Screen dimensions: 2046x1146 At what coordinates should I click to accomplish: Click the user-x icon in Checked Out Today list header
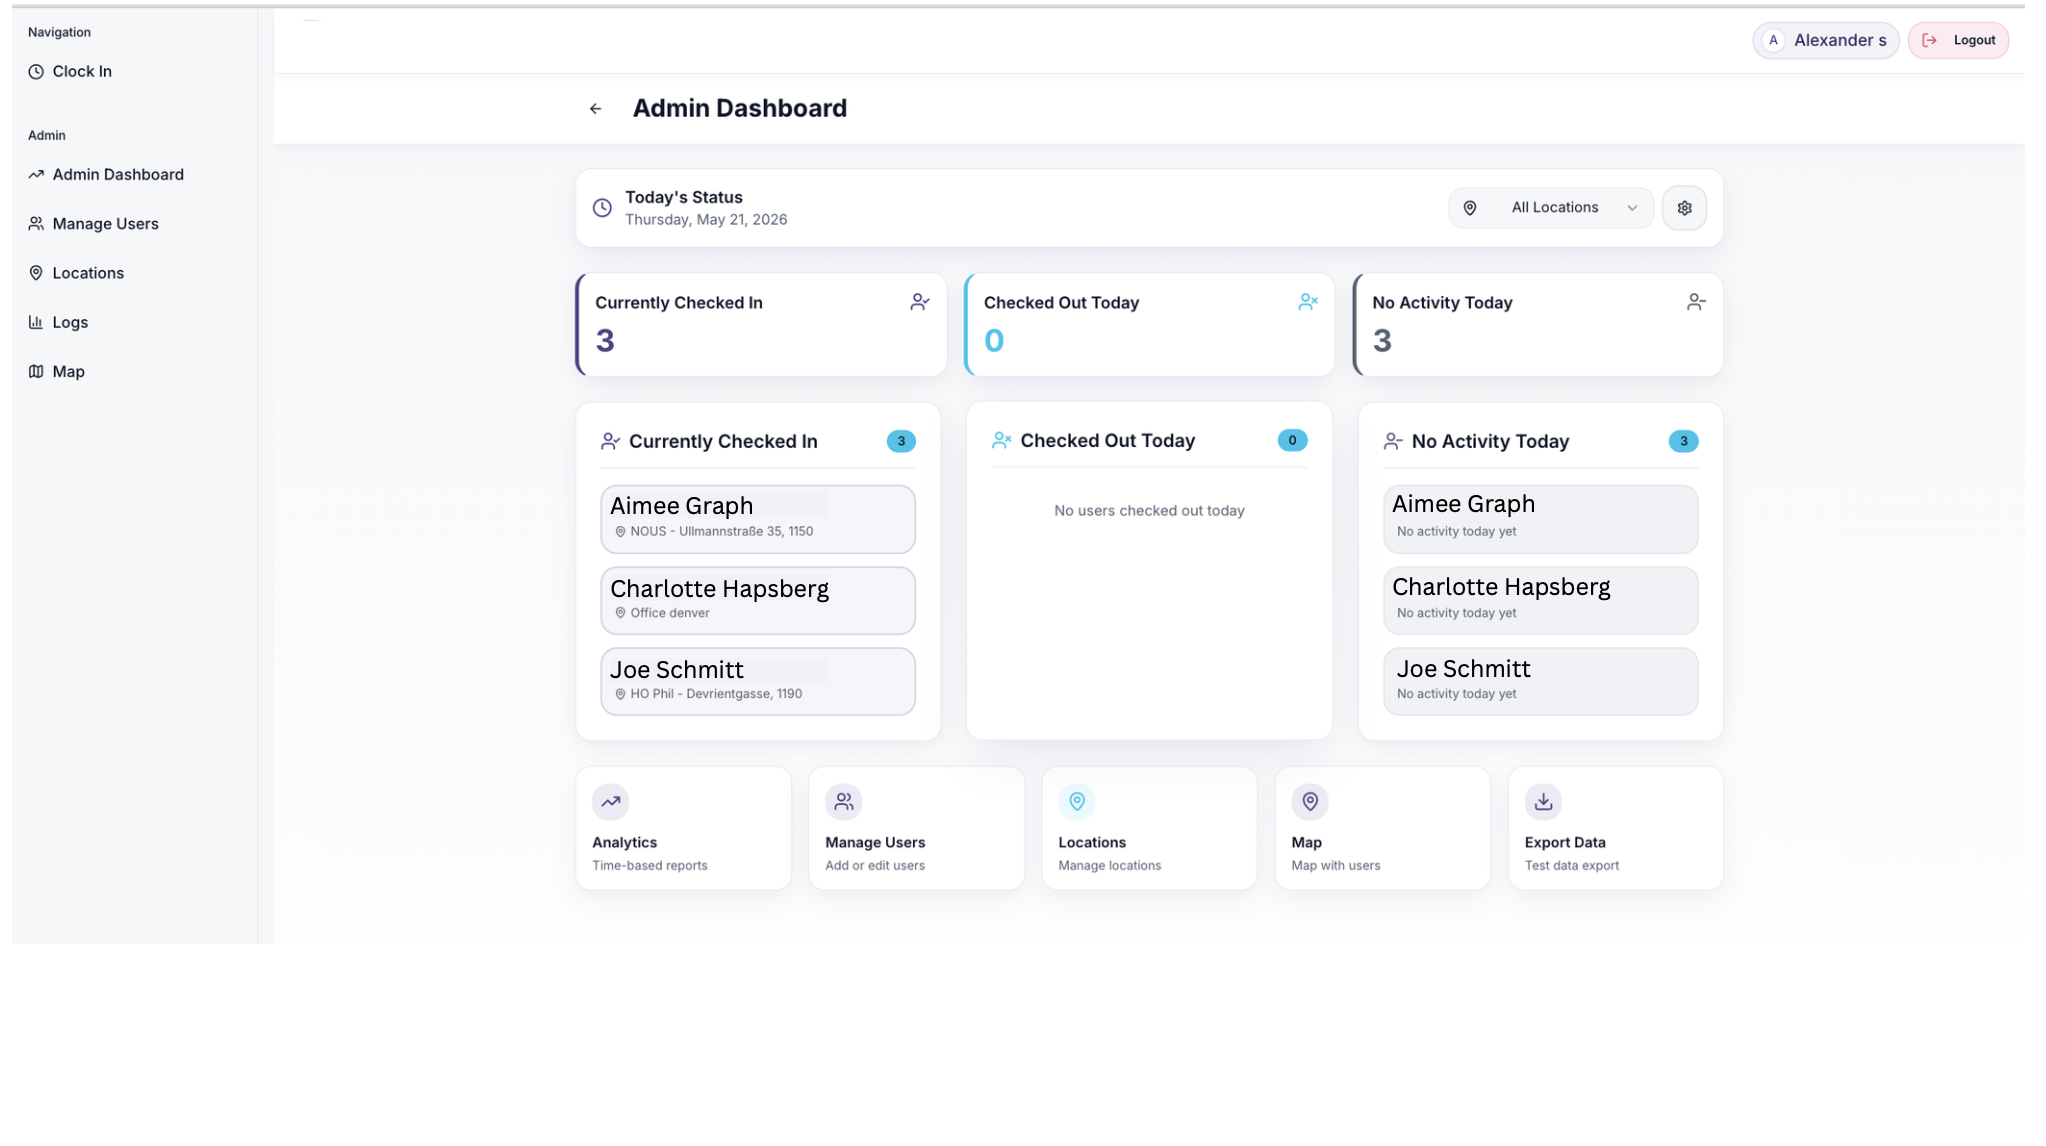click(x=1002, y=441)
